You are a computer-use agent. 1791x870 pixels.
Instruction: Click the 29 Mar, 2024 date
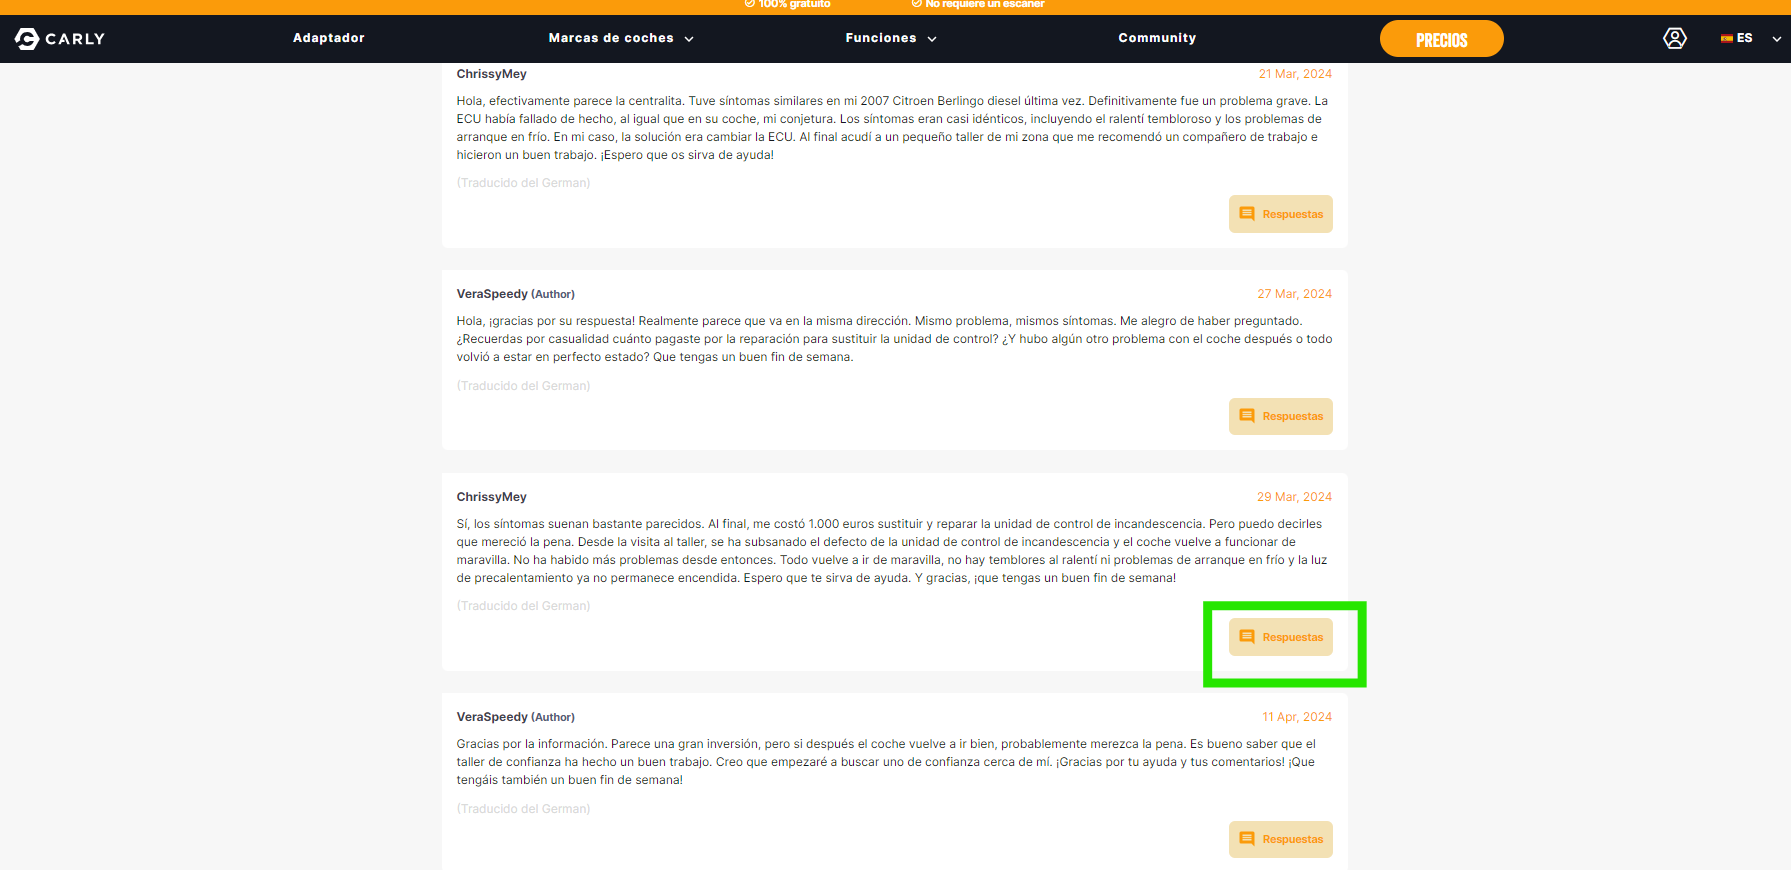click(1294, 497)
